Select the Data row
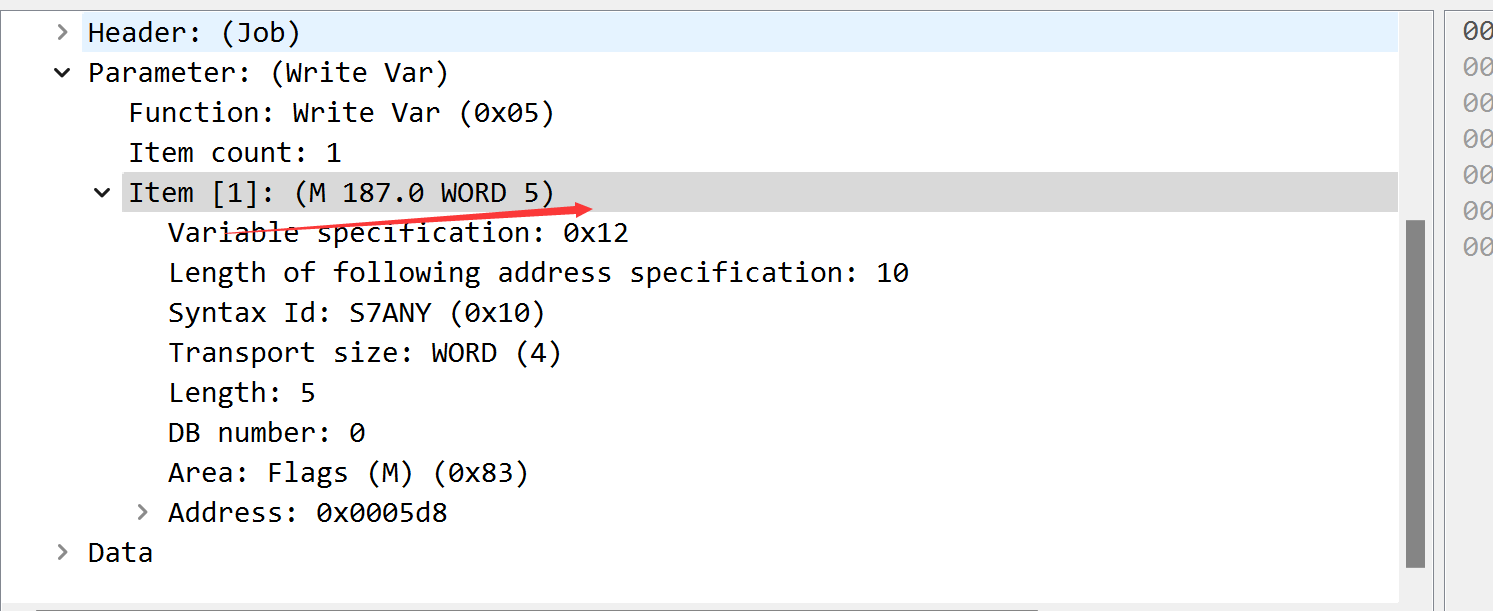 coord(120,553)
